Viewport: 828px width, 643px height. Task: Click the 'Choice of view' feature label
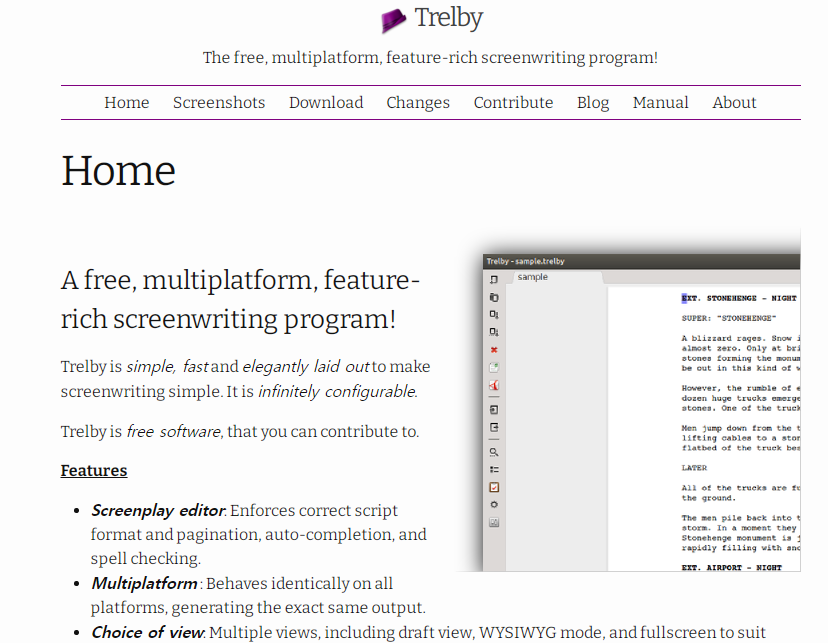tap(148, 632)
